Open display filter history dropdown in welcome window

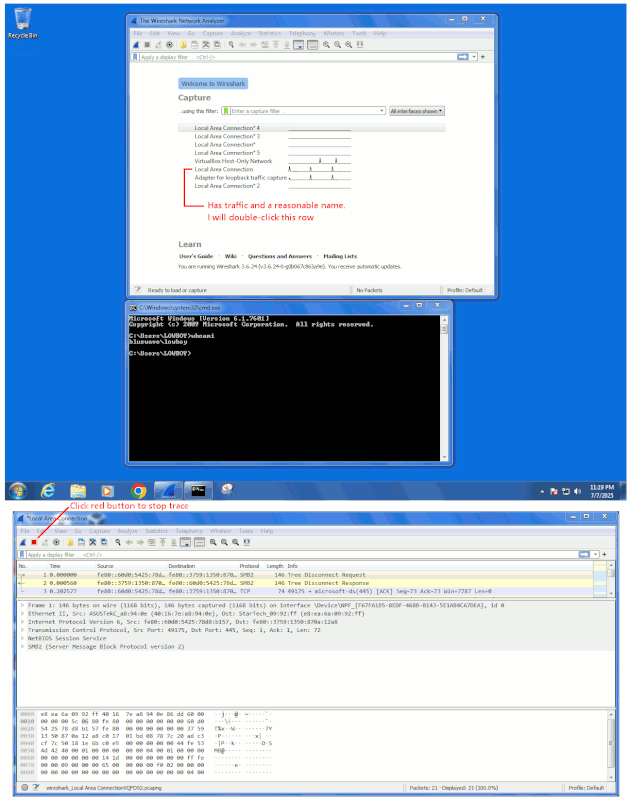(474, 57)
